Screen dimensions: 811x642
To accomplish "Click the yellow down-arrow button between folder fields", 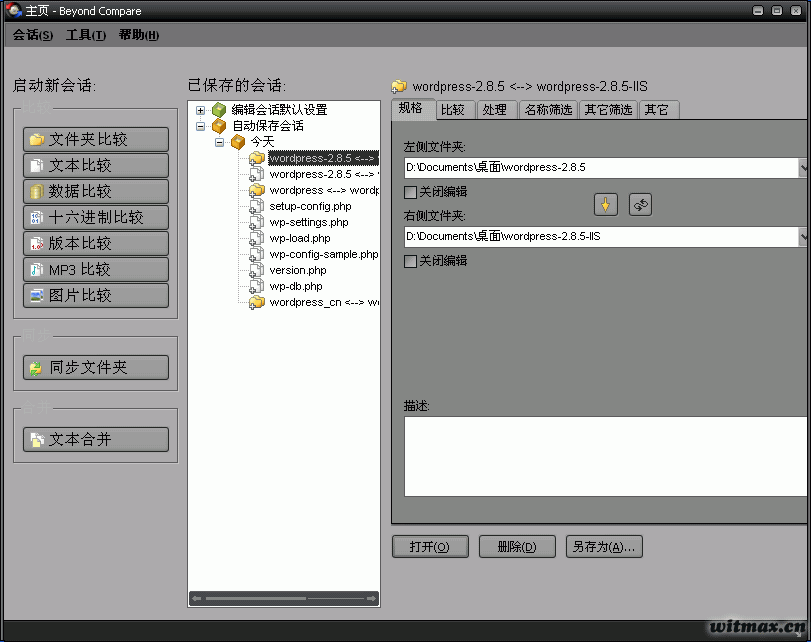I will point(606,205).
